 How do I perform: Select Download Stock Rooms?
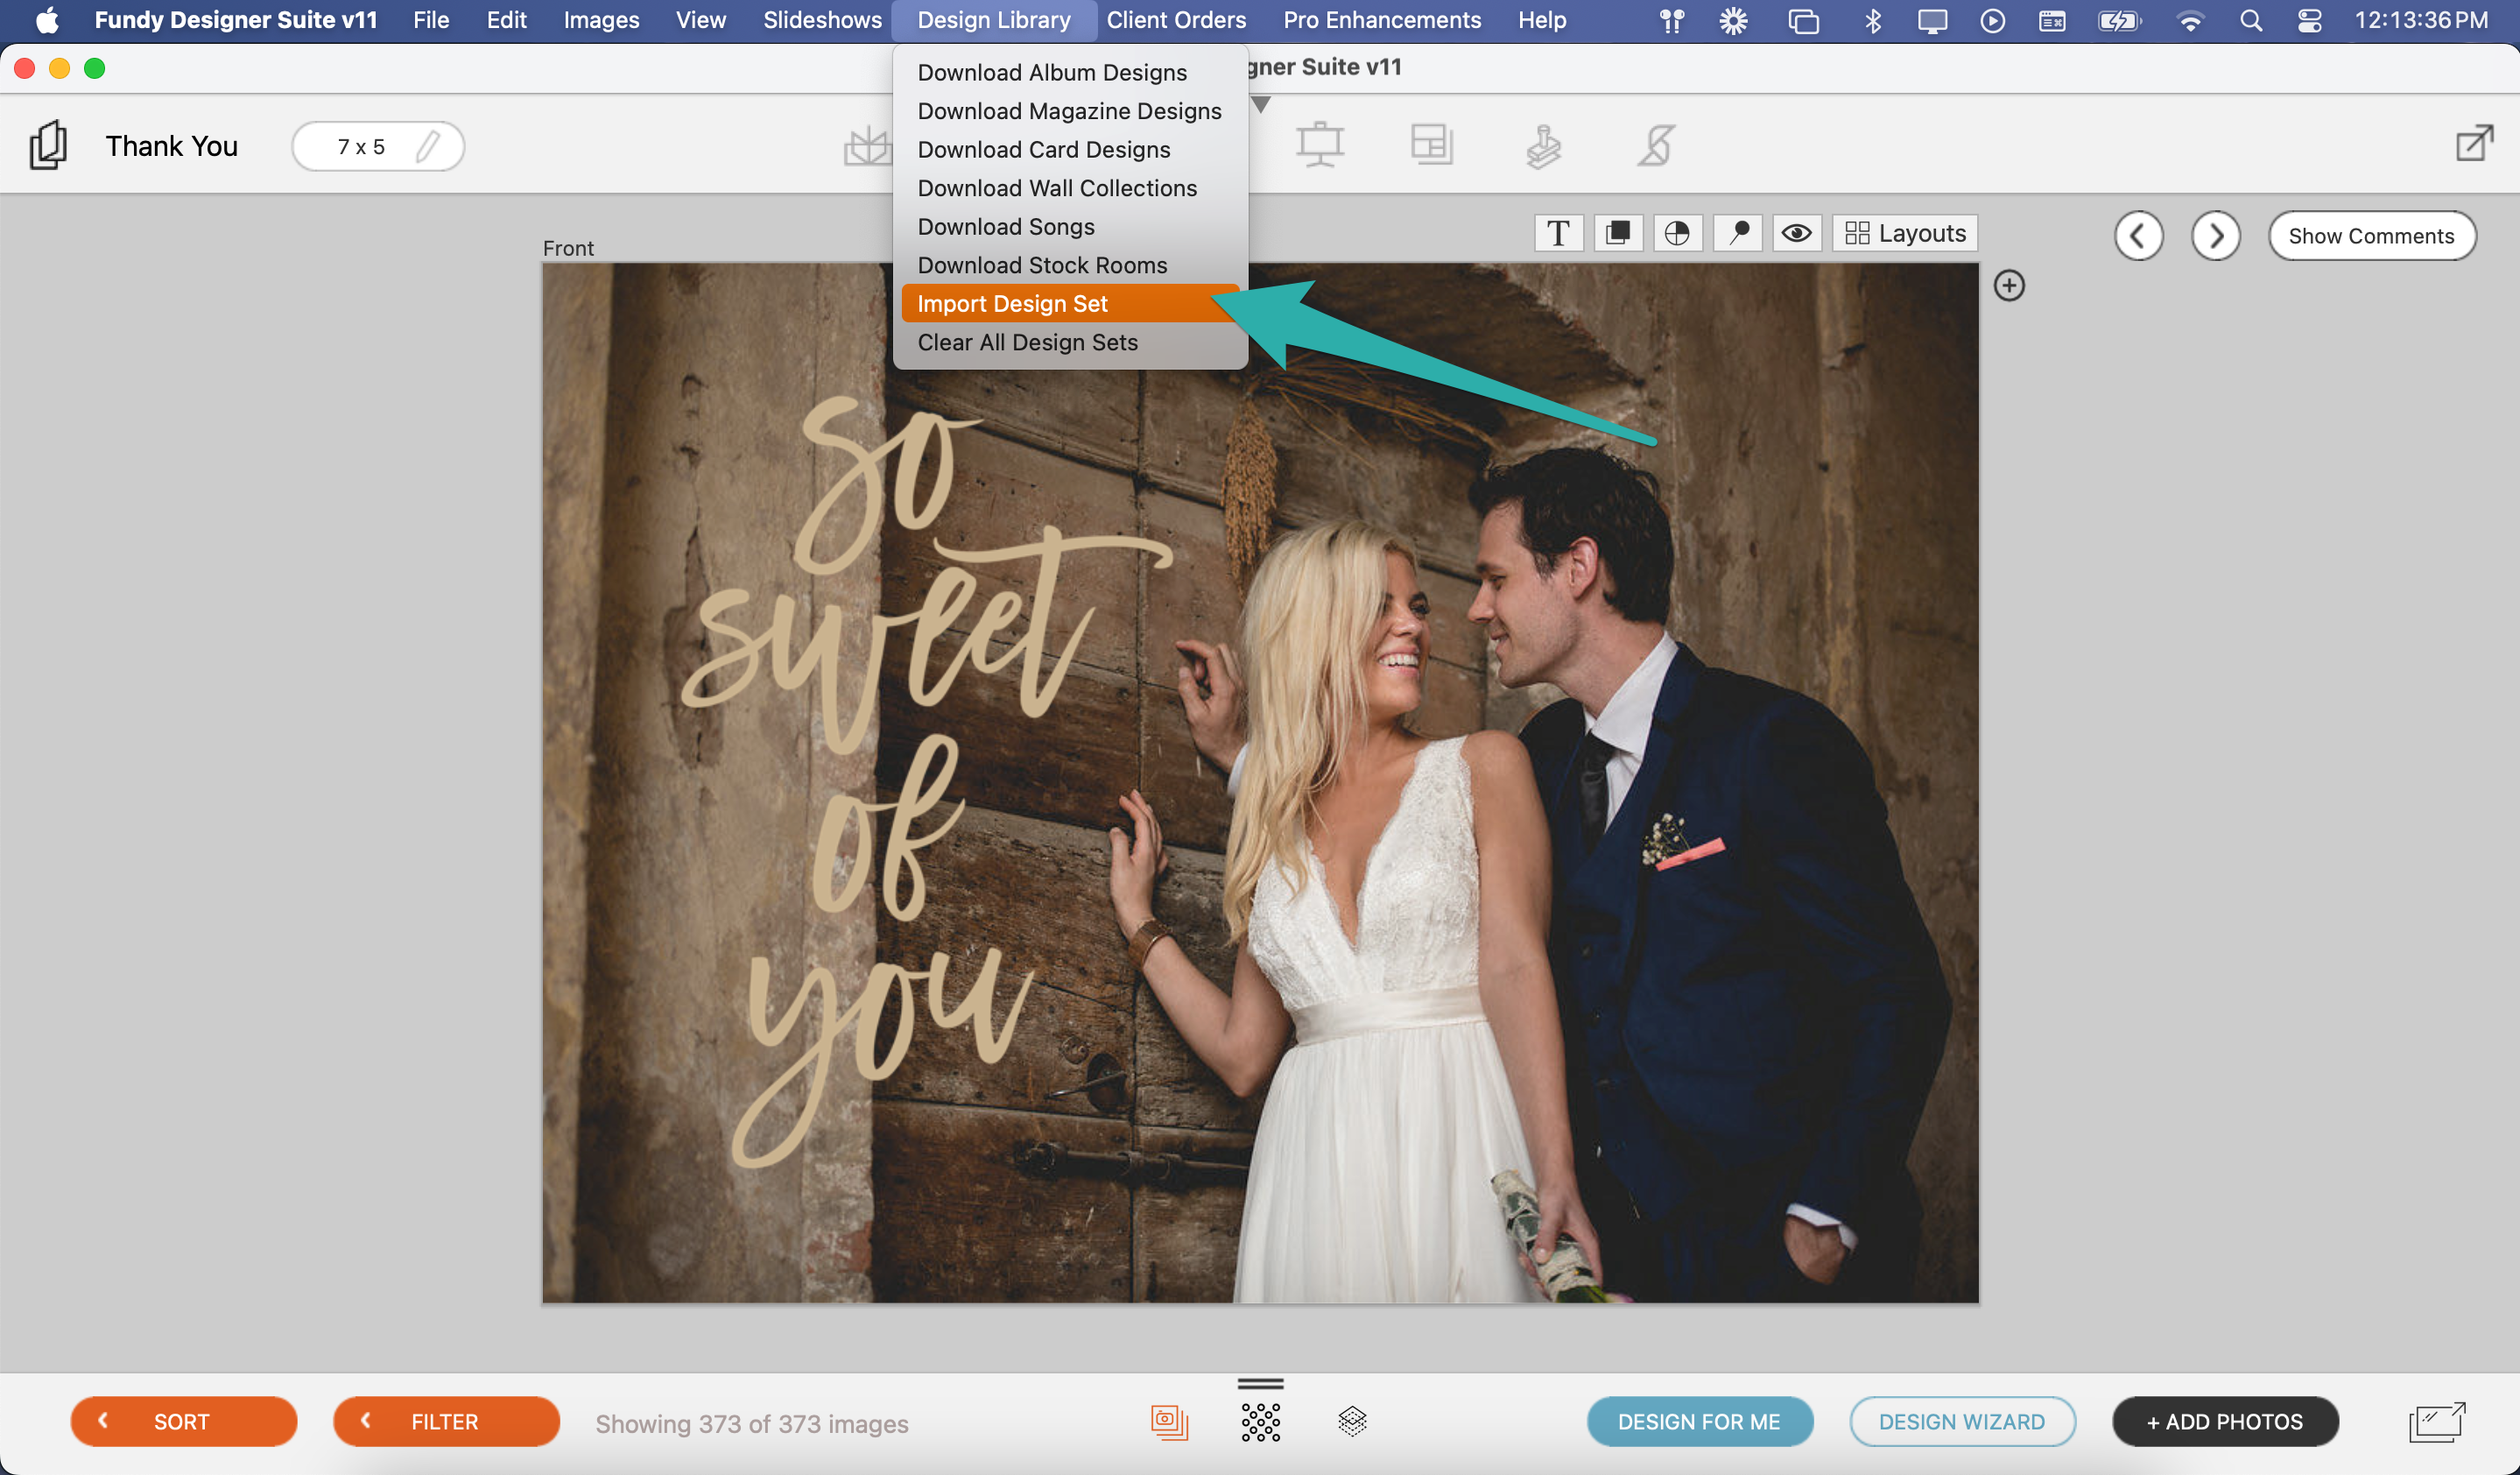pos(1070,265)
